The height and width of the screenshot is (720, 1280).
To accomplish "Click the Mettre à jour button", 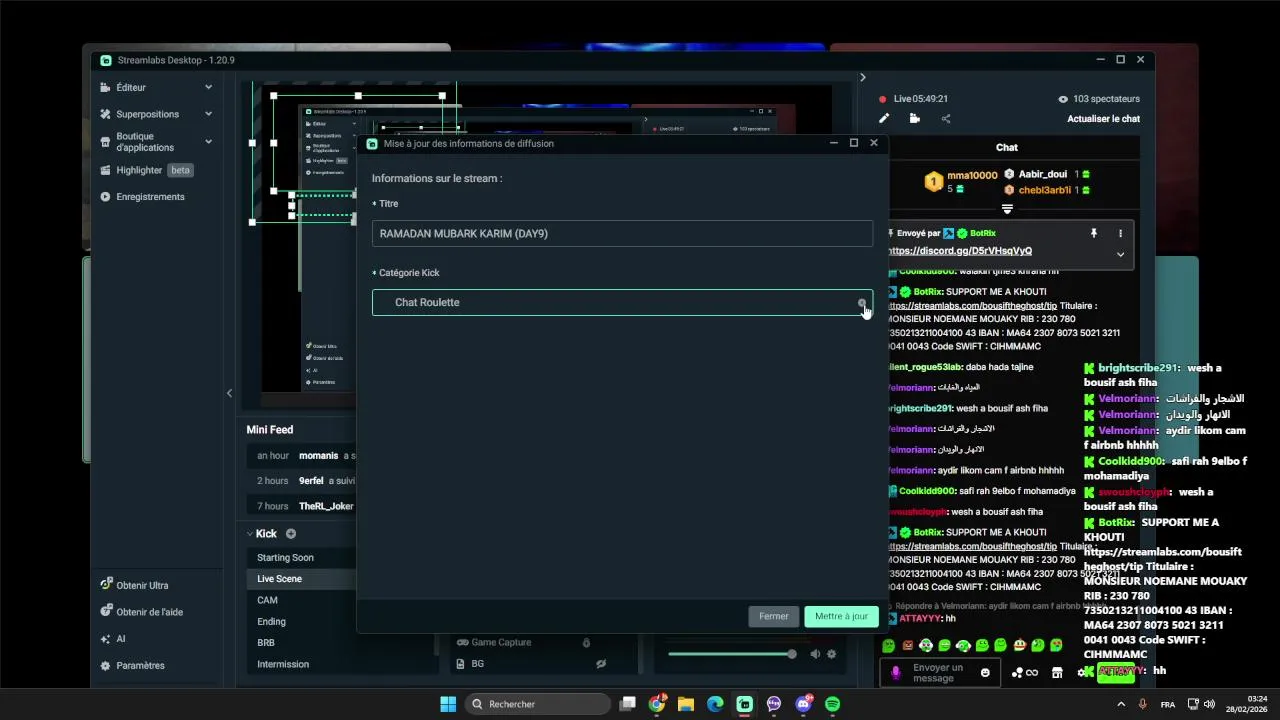I will (x=841, y=616).
